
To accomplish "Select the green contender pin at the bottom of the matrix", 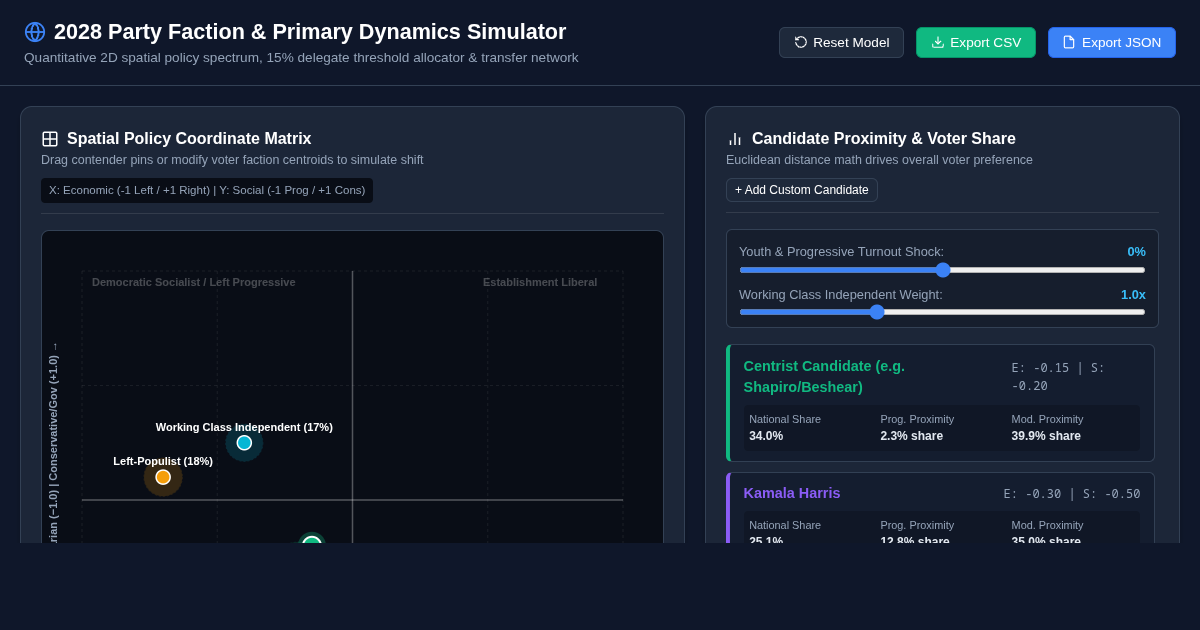I will (x=312, y=542).
